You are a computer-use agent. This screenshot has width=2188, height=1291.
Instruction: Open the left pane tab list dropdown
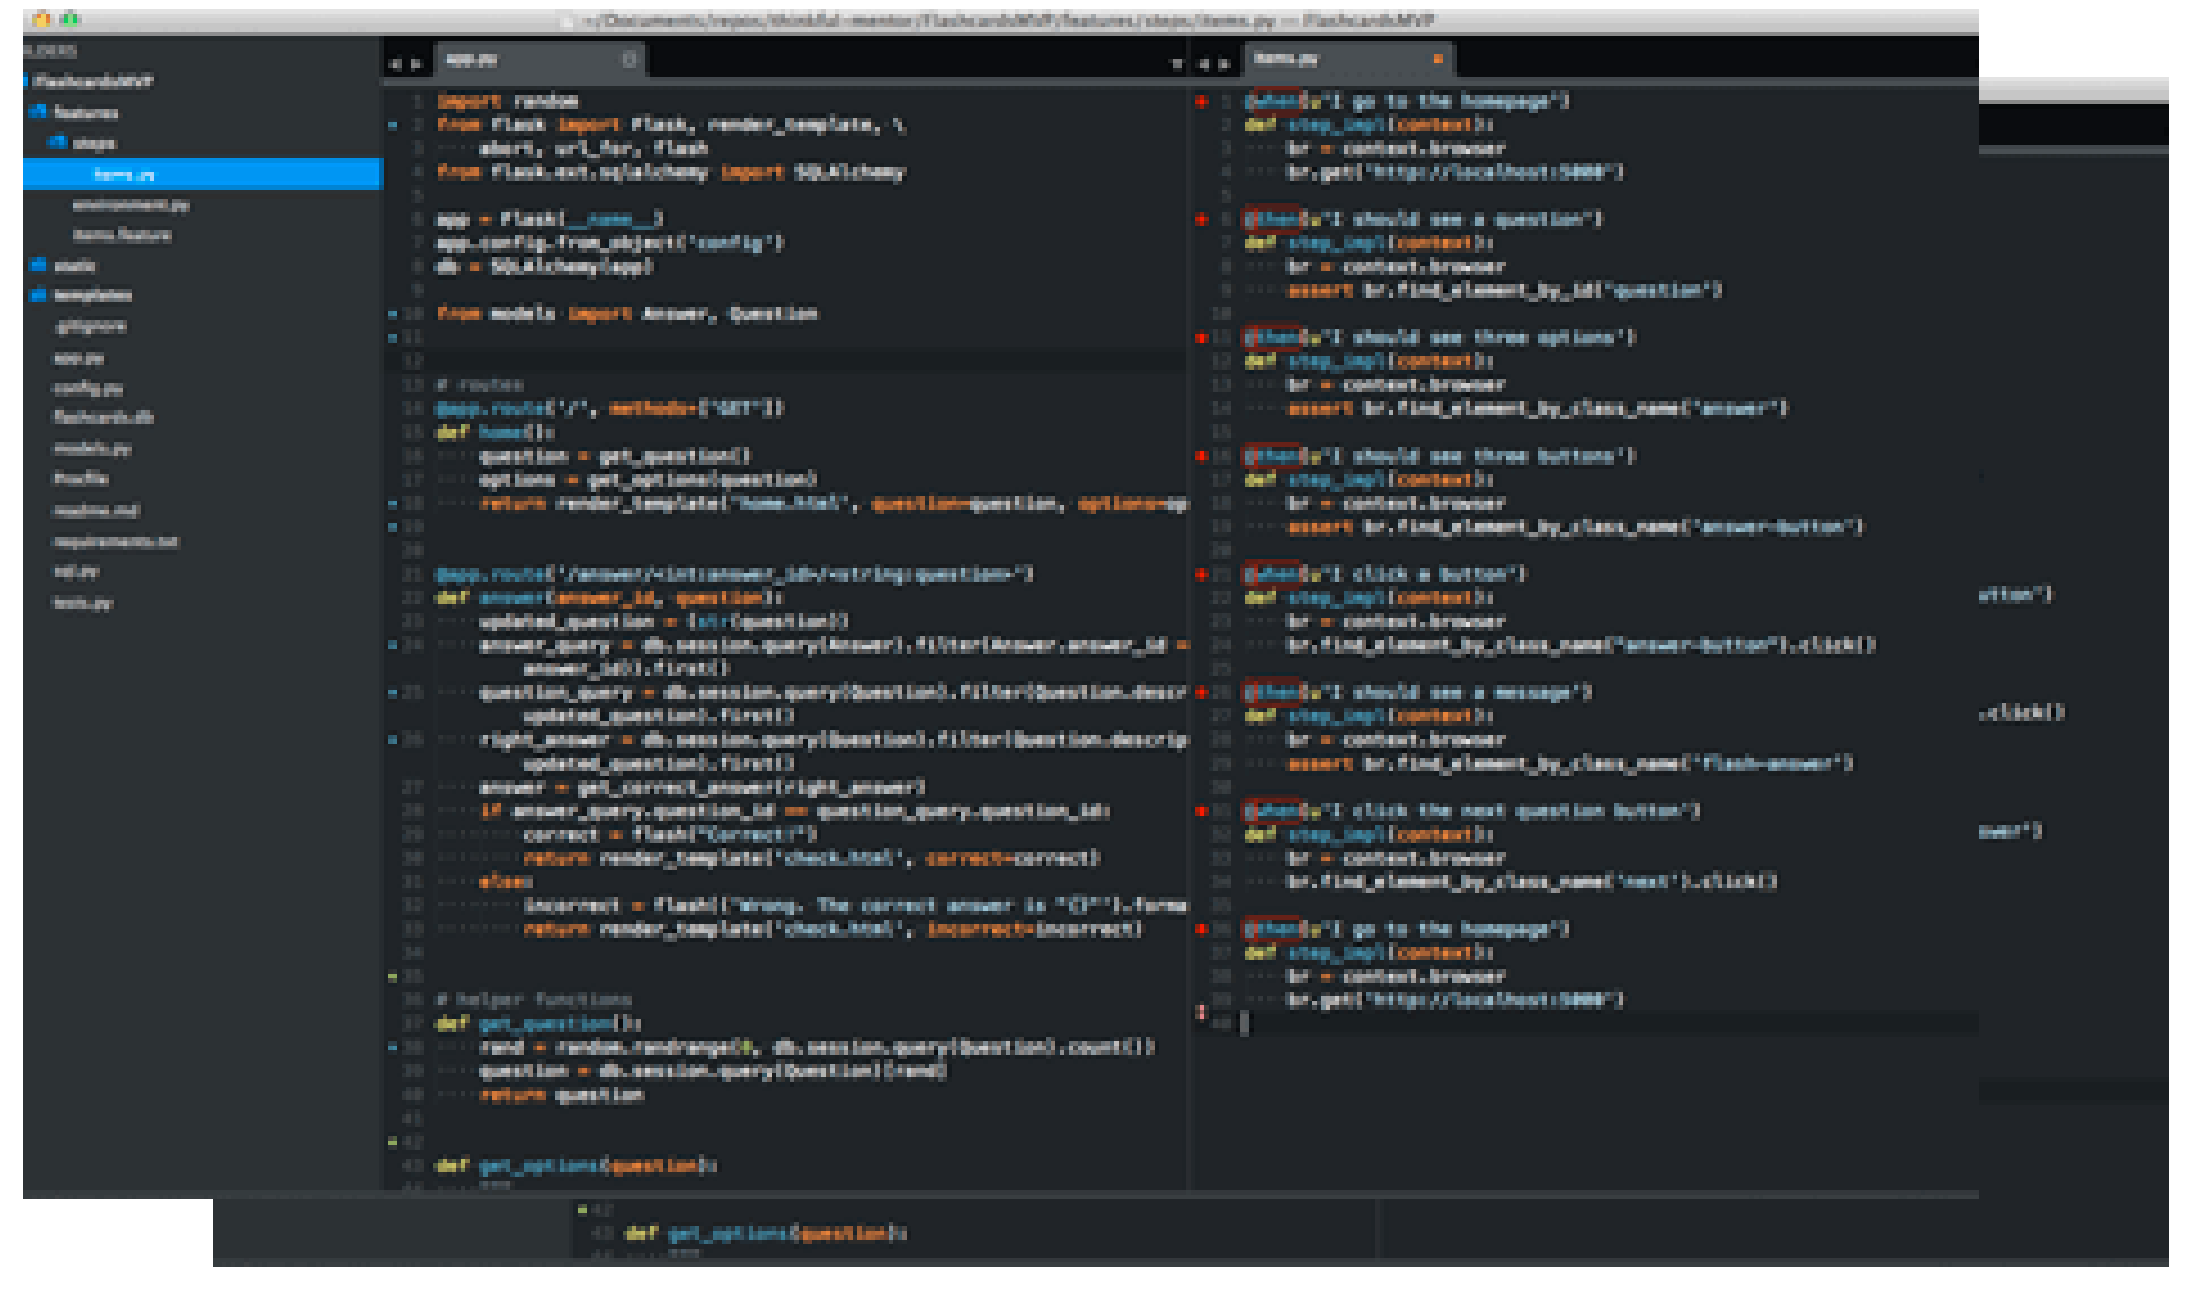1176,64
